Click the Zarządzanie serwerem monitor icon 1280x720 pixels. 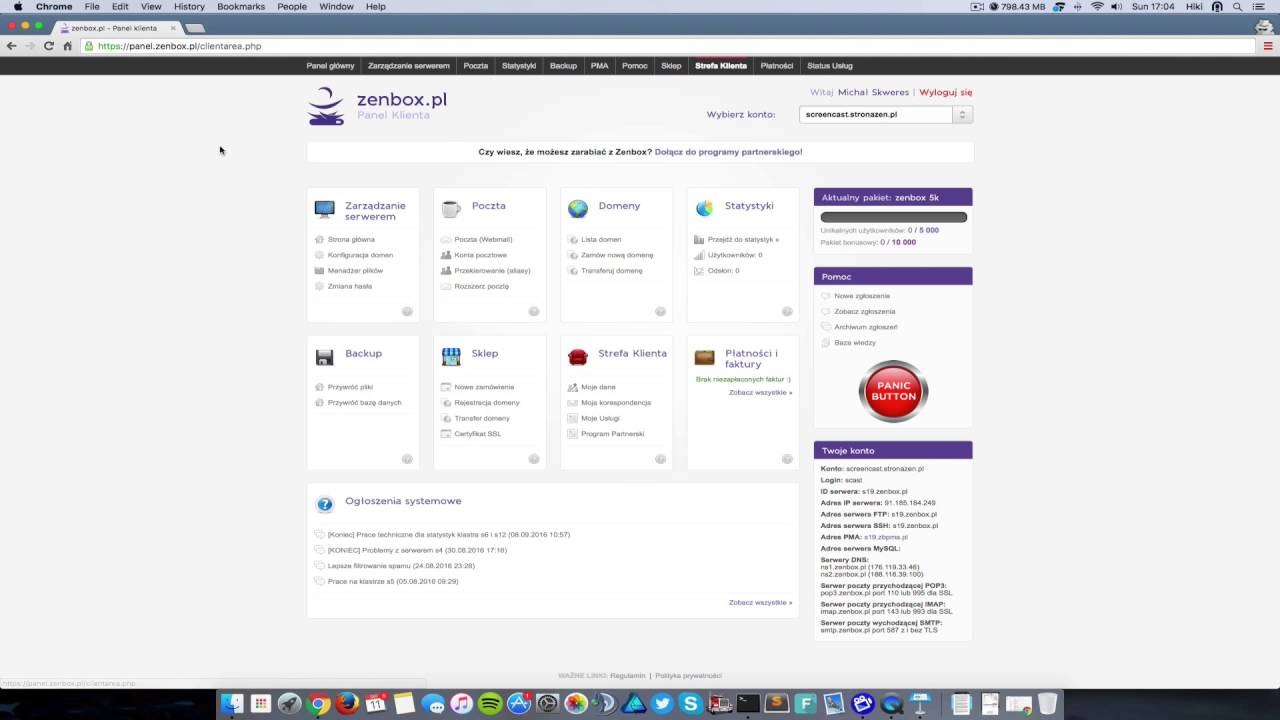324,209
